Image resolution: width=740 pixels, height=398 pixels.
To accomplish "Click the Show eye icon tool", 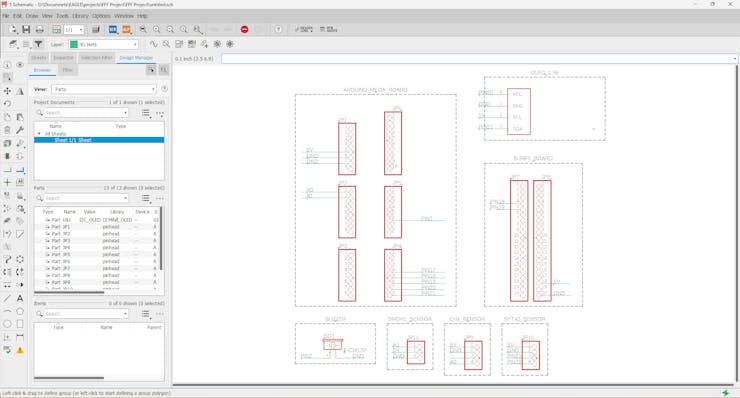I will click(x=20, y=65).
